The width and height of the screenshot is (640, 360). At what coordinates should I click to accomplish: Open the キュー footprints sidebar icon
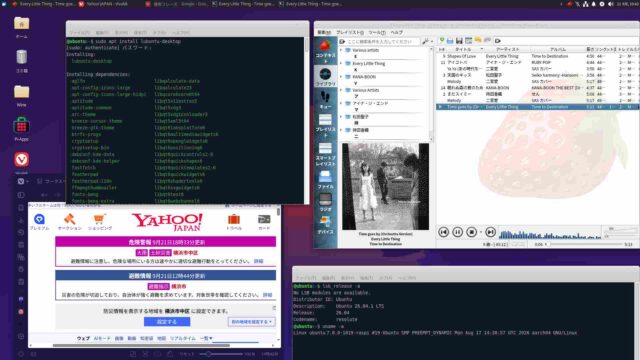pos(325,100)
